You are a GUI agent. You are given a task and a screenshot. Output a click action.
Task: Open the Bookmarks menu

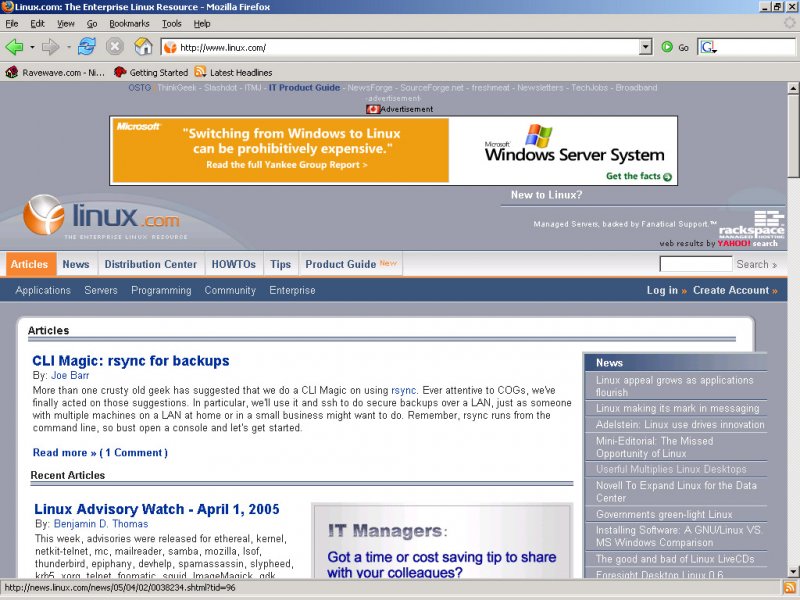pyautogui.click(x=129, y=23)
